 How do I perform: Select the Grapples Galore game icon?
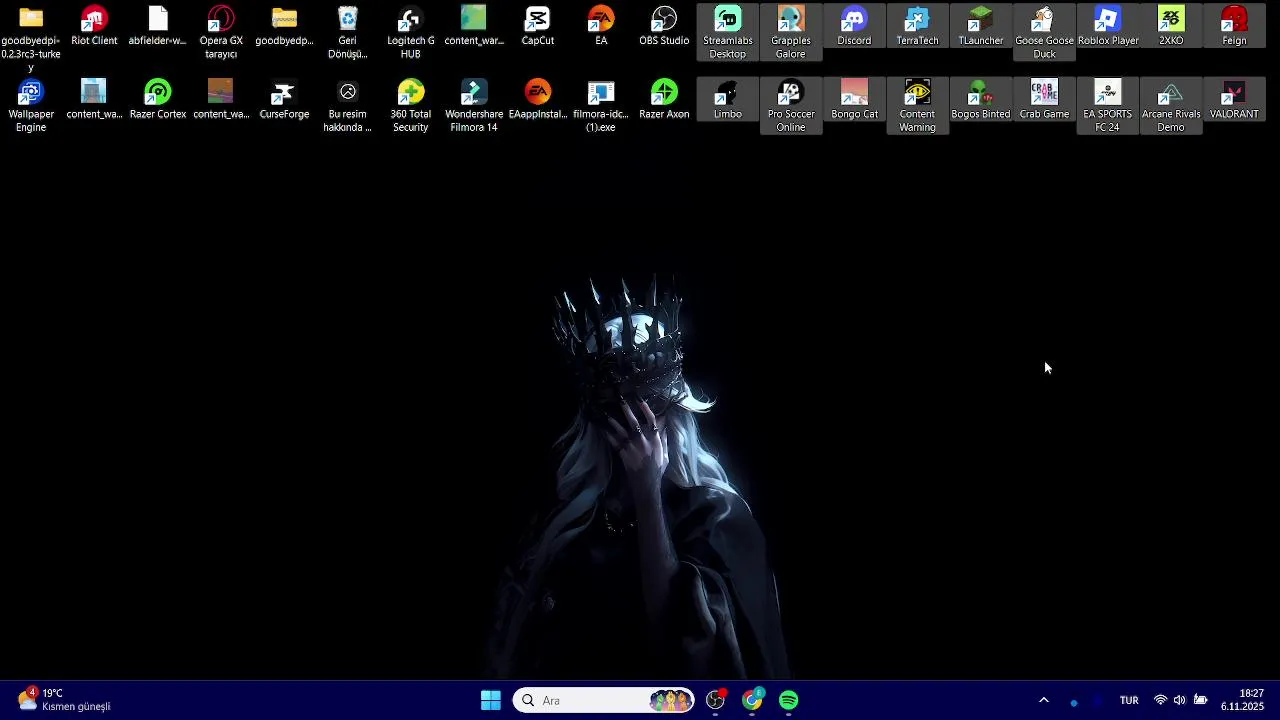point(790,32)
